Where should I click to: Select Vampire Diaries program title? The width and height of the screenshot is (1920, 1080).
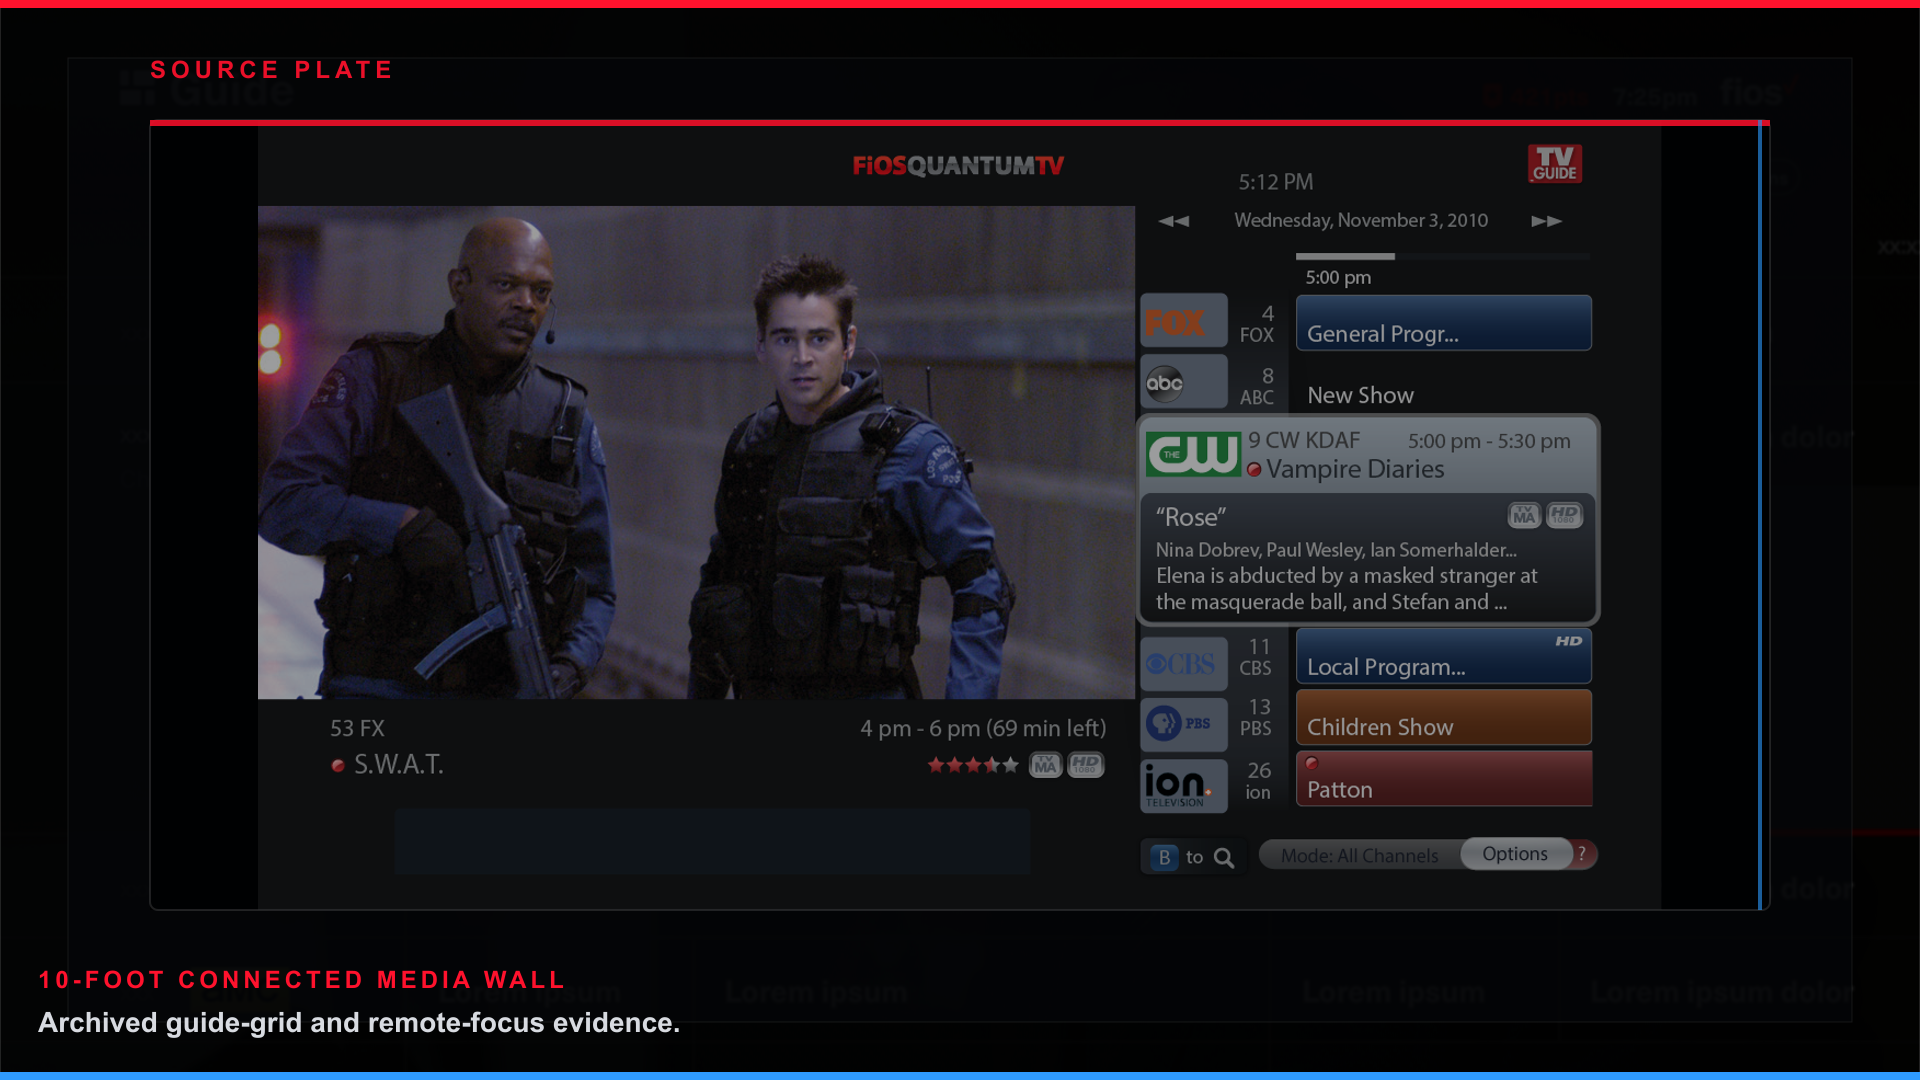(1355, 469)
